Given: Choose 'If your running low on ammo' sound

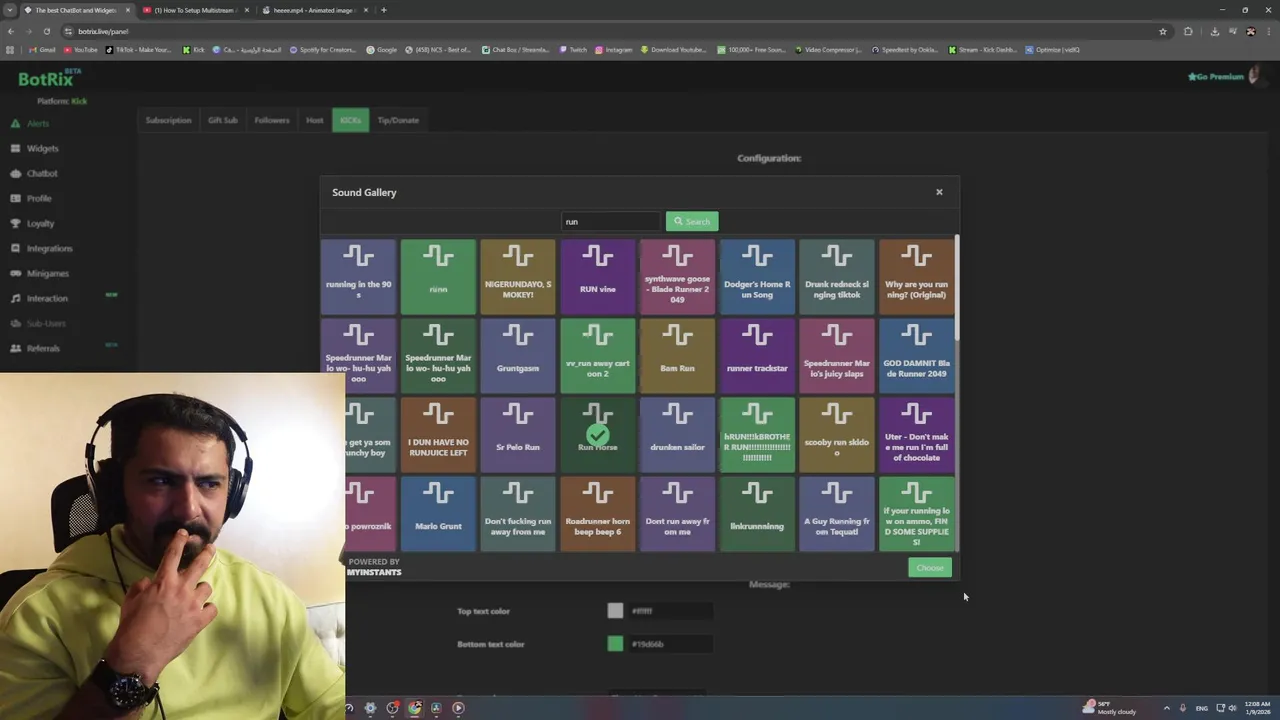Looking at the screenshot, I should point(916,514).
